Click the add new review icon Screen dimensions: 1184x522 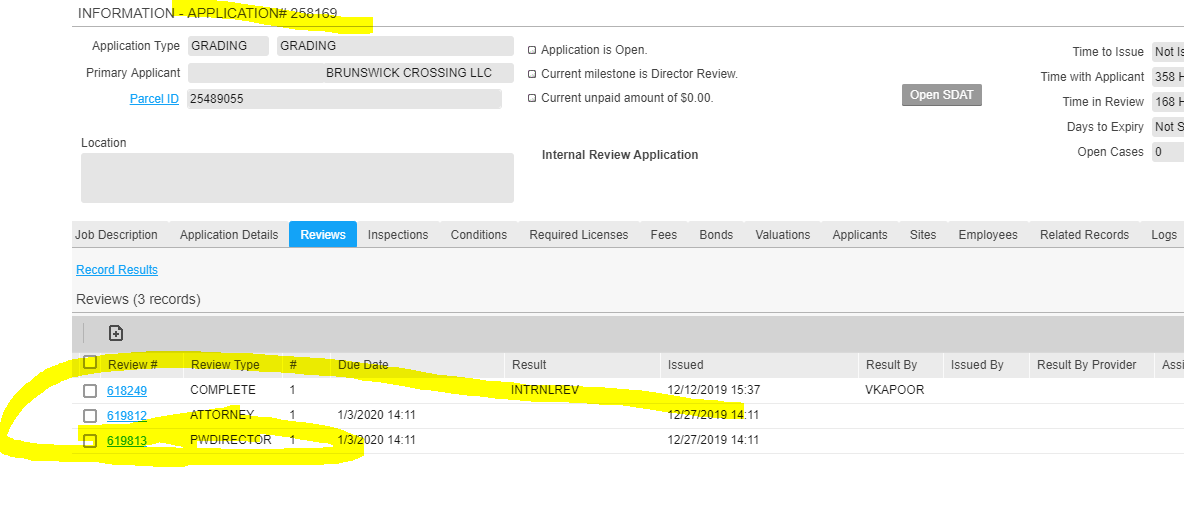click(x=116, y=333)
